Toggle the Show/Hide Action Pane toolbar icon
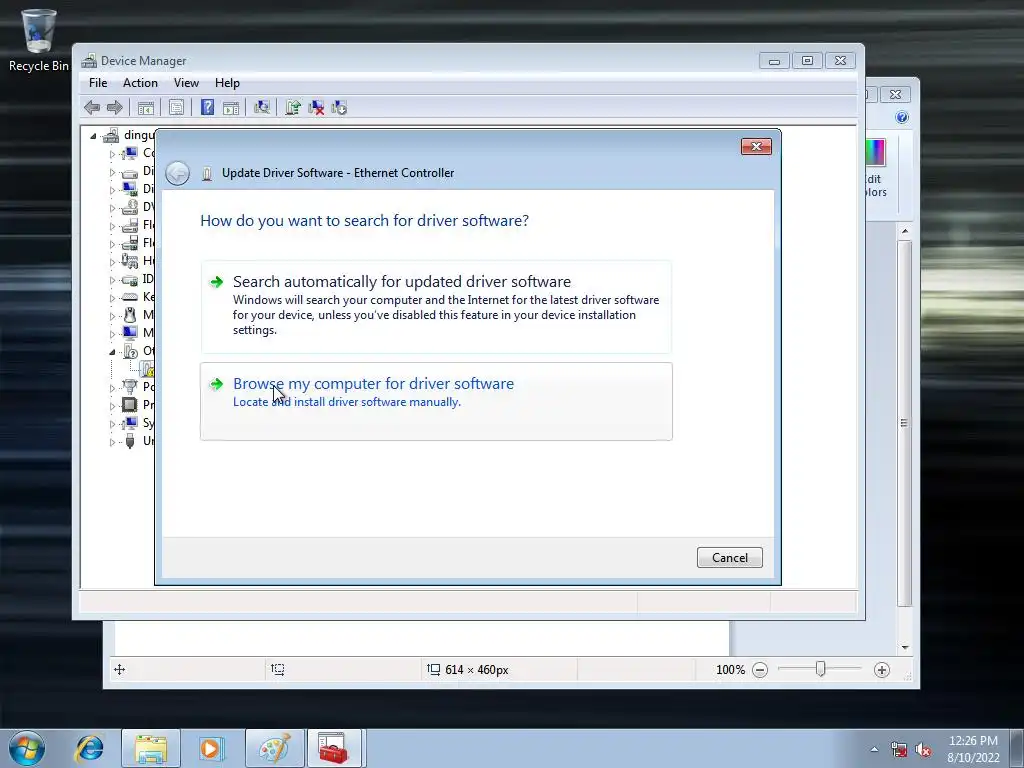The width and height of the screenshot is (1024, 768). coord(231,108)
